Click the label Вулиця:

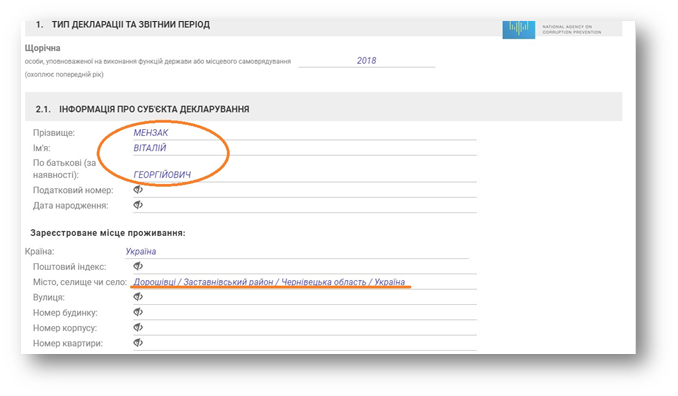pos(48,297)
